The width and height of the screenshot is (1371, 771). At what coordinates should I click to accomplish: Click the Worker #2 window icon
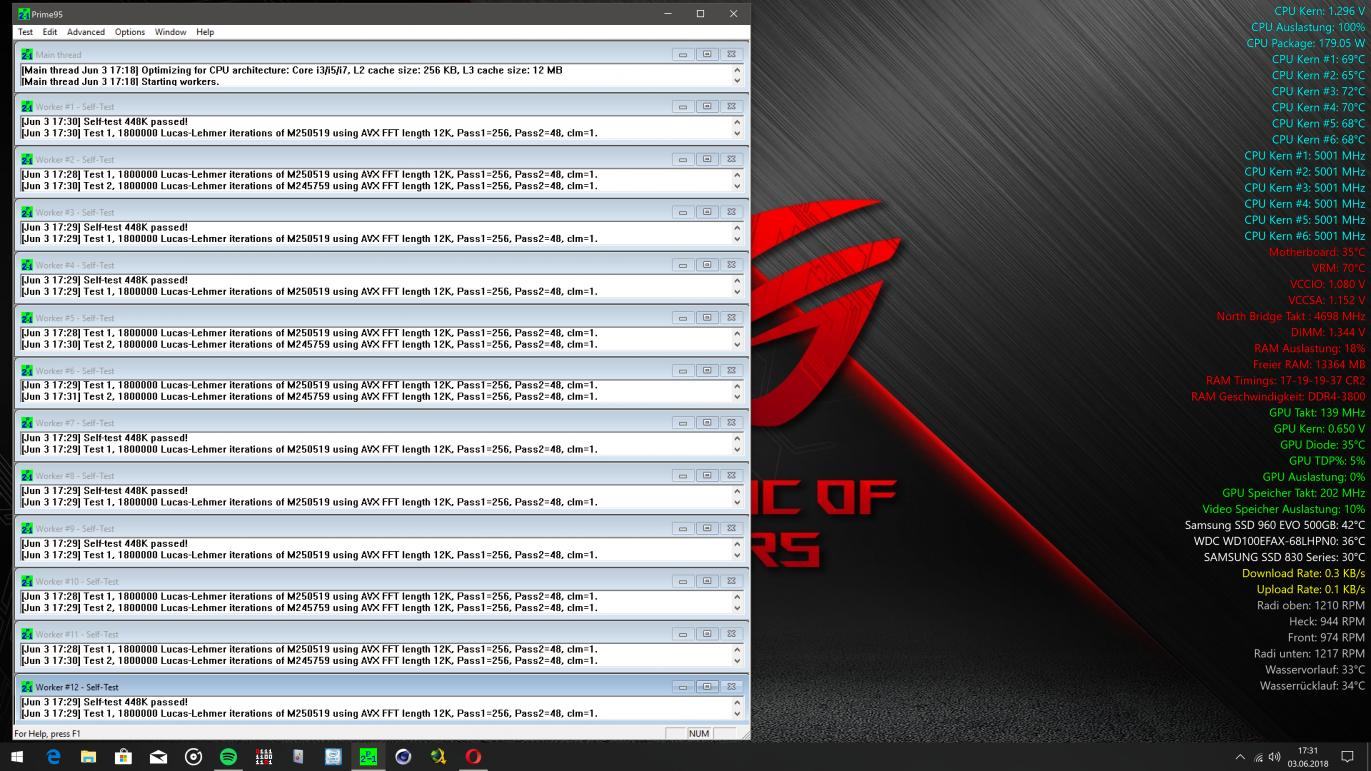click(x=27, y=159)
